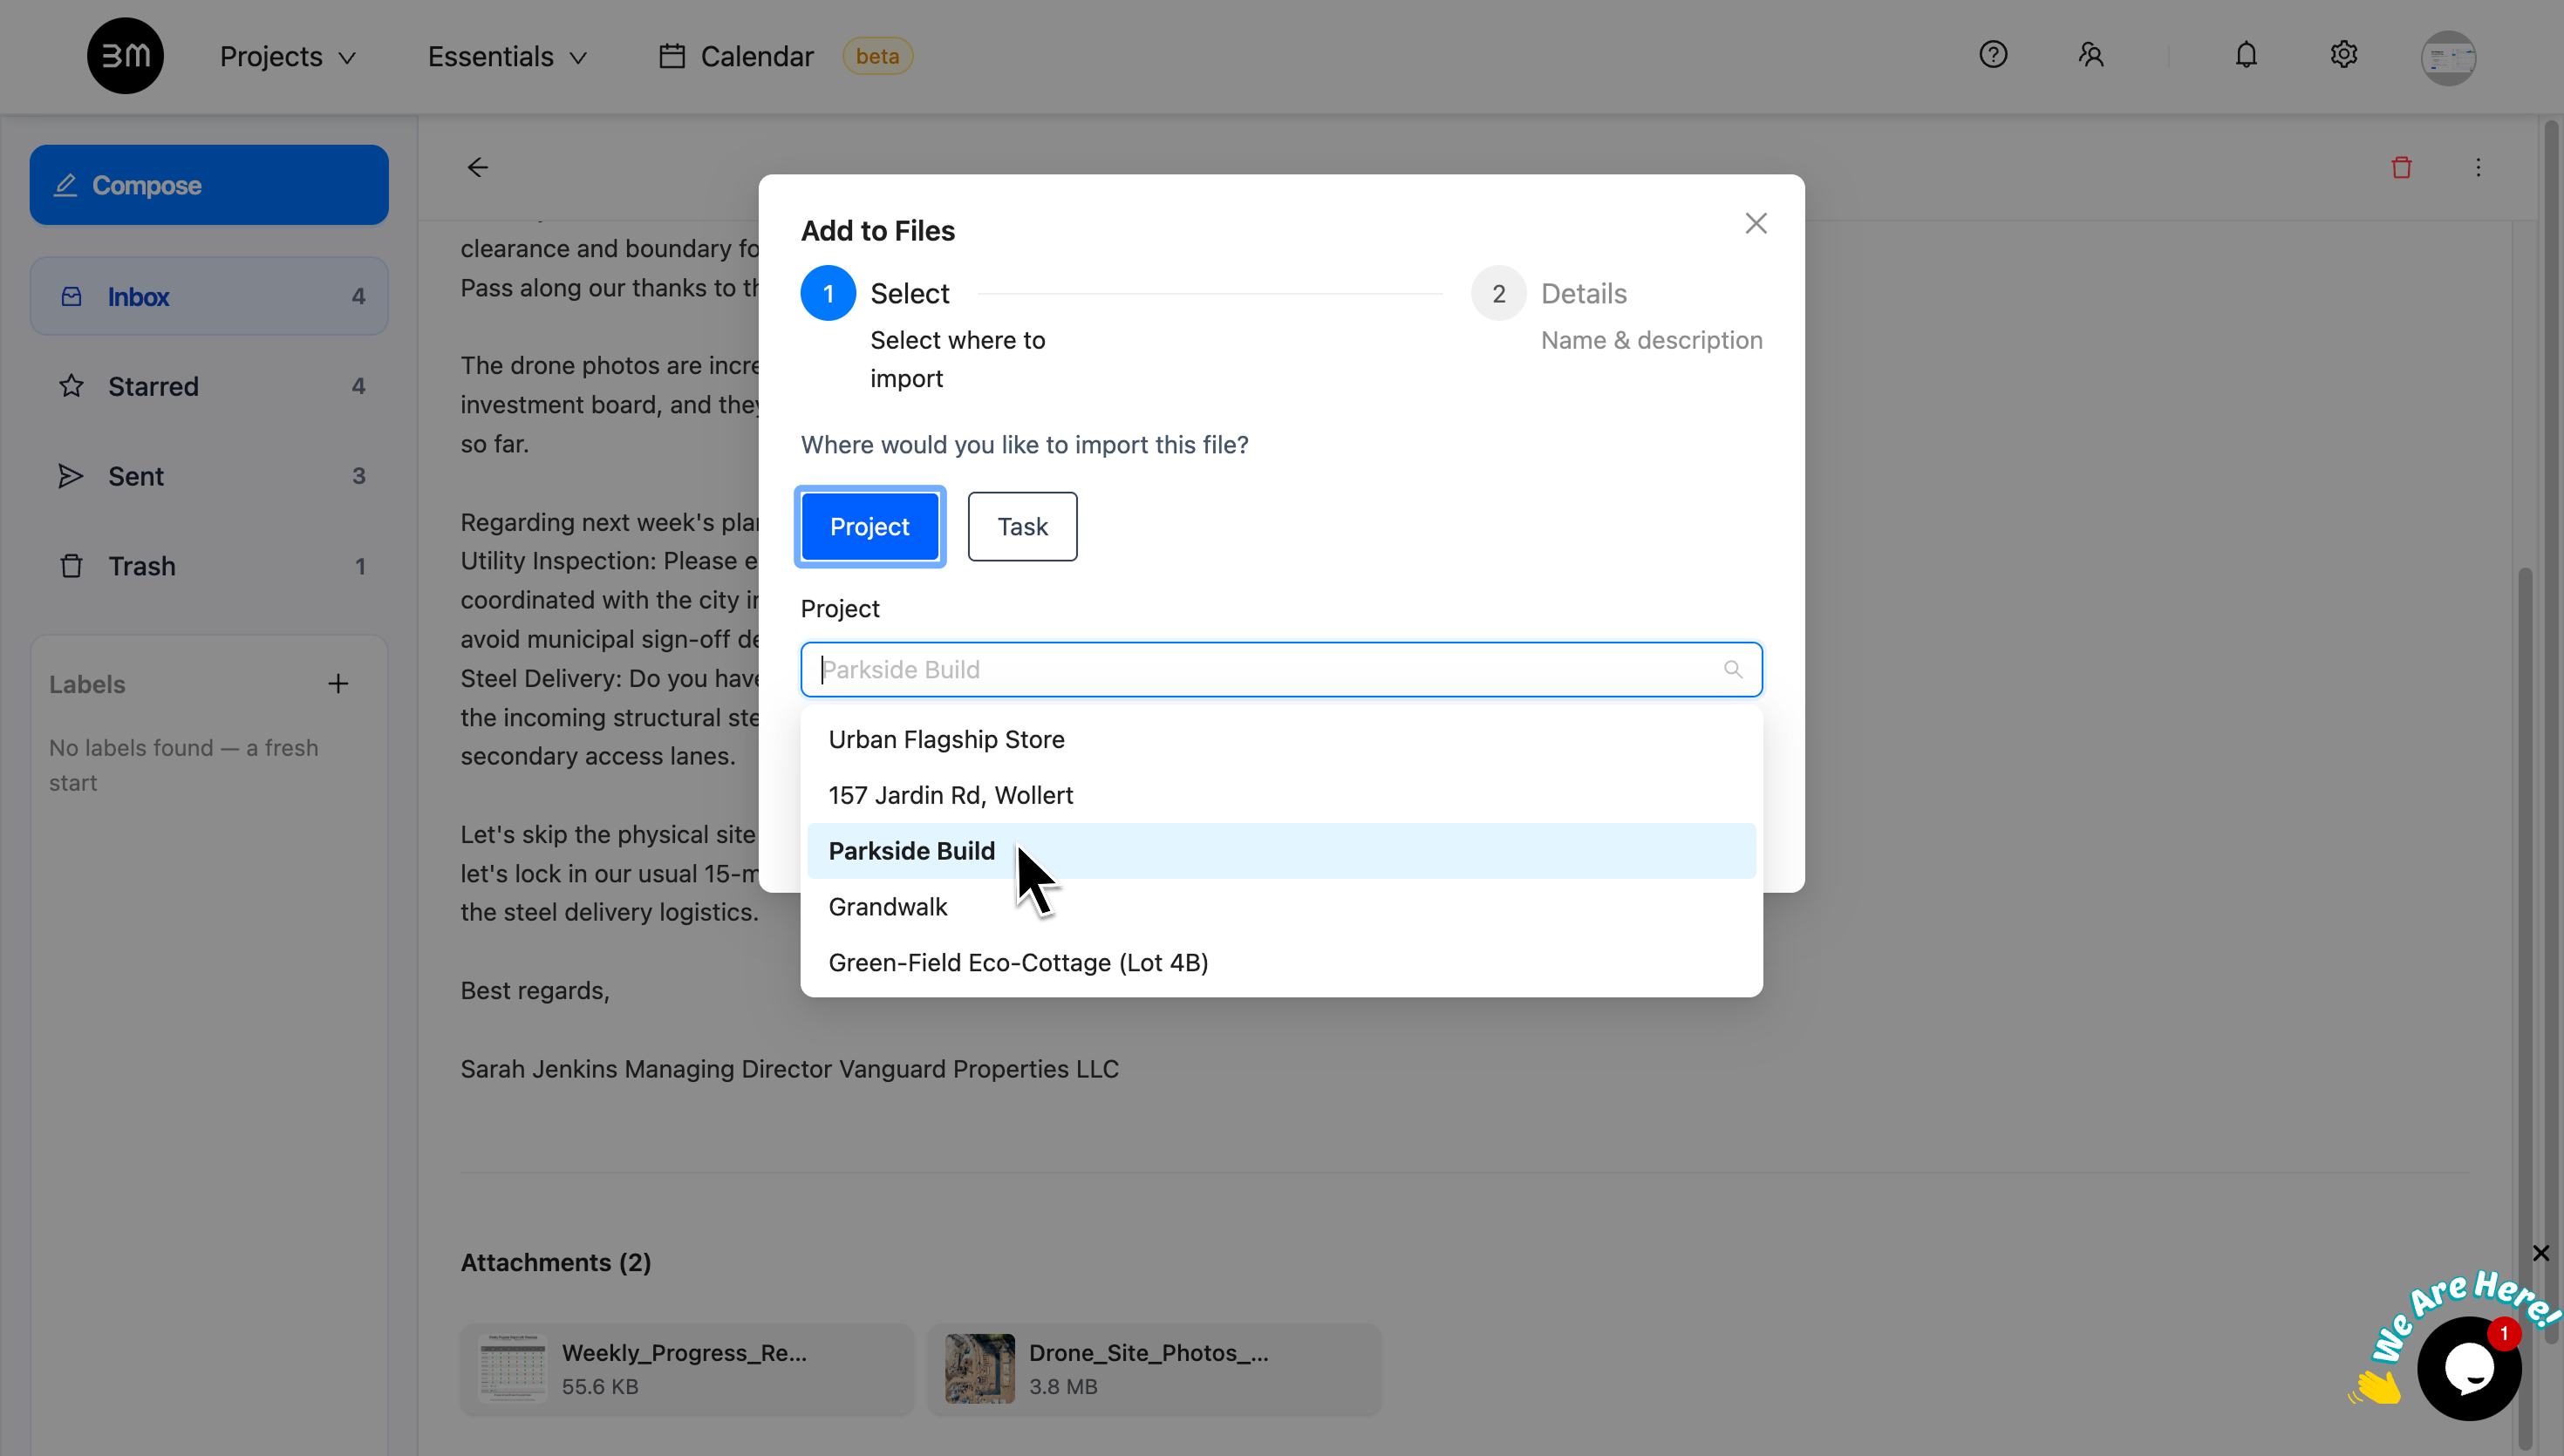The height and width of the screenshot is (1456, 2564).
Task: Select Urban Flagship Store option
Action: click(x=1281, y=739)
